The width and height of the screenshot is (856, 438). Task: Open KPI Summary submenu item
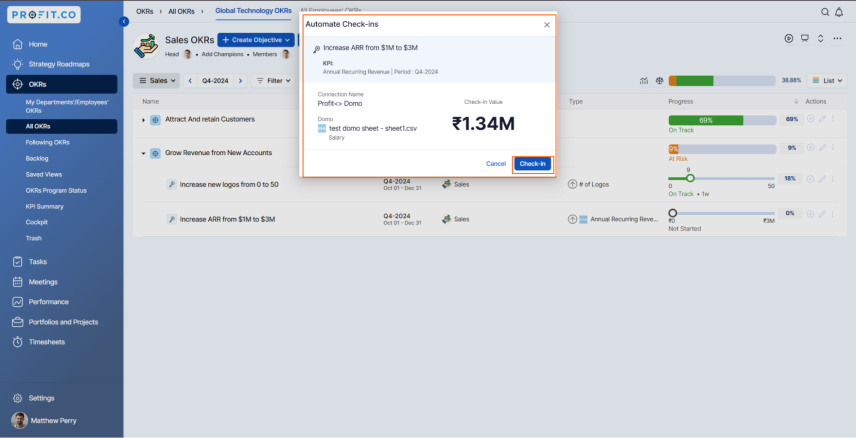pos(45,206)
